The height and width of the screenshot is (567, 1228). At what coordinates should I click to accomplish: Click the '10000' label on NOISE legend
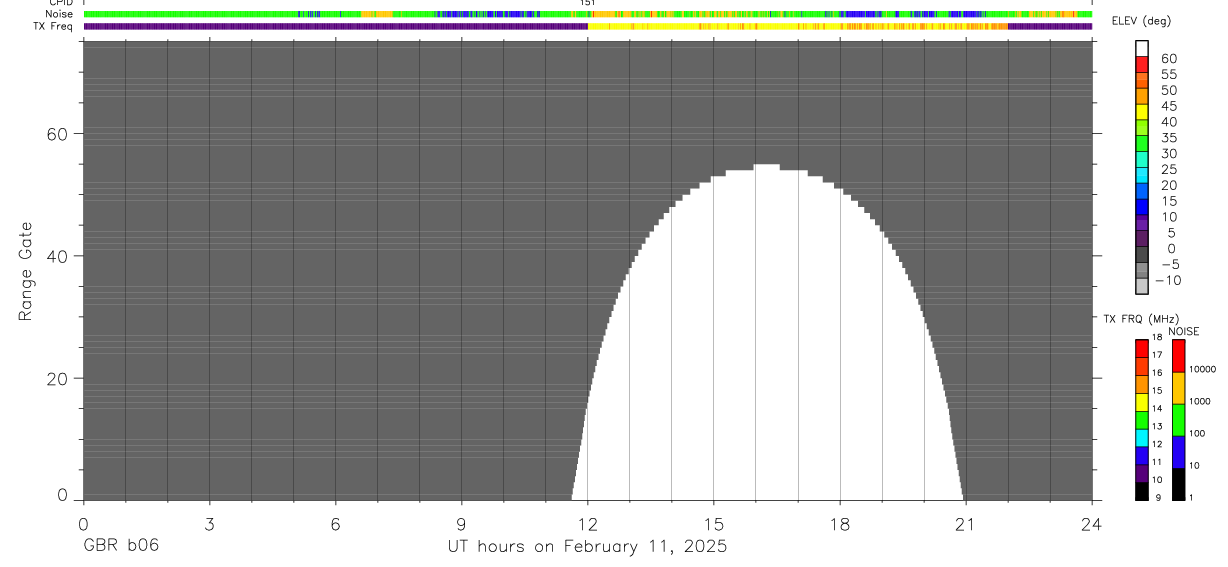(1201, 369)
